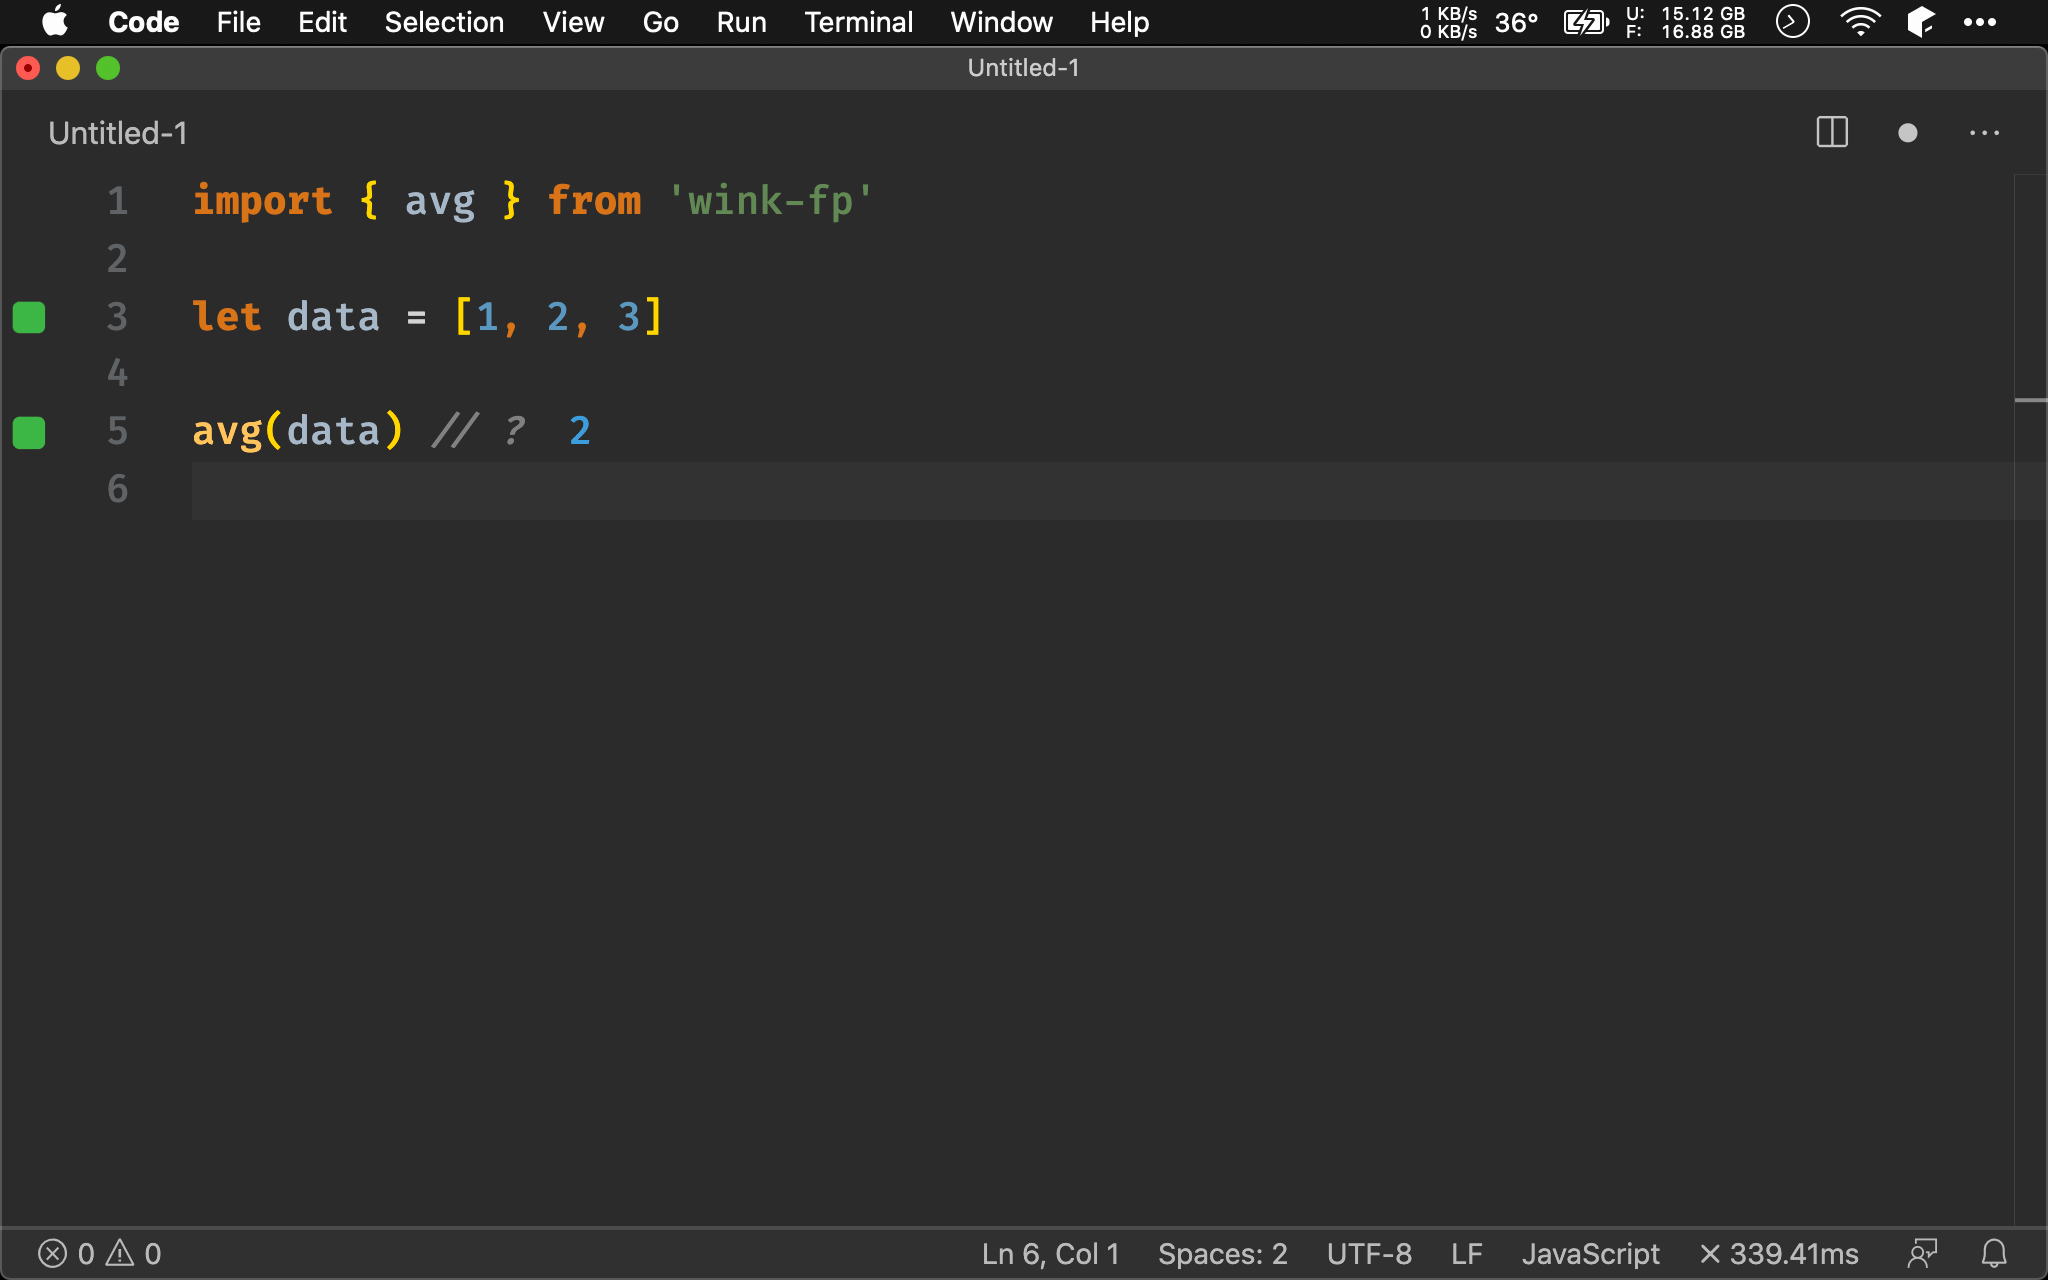Screen dimensions: 2048x1280
Task: Open the Help menu
Action: coord(1119,22)
